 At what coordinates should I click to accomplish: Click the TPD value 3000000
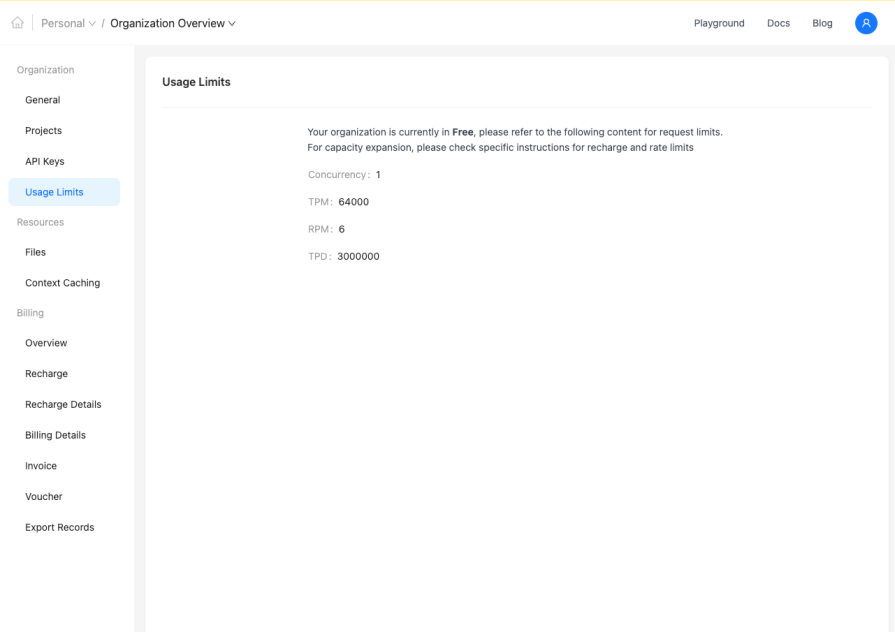coord(358,257)
